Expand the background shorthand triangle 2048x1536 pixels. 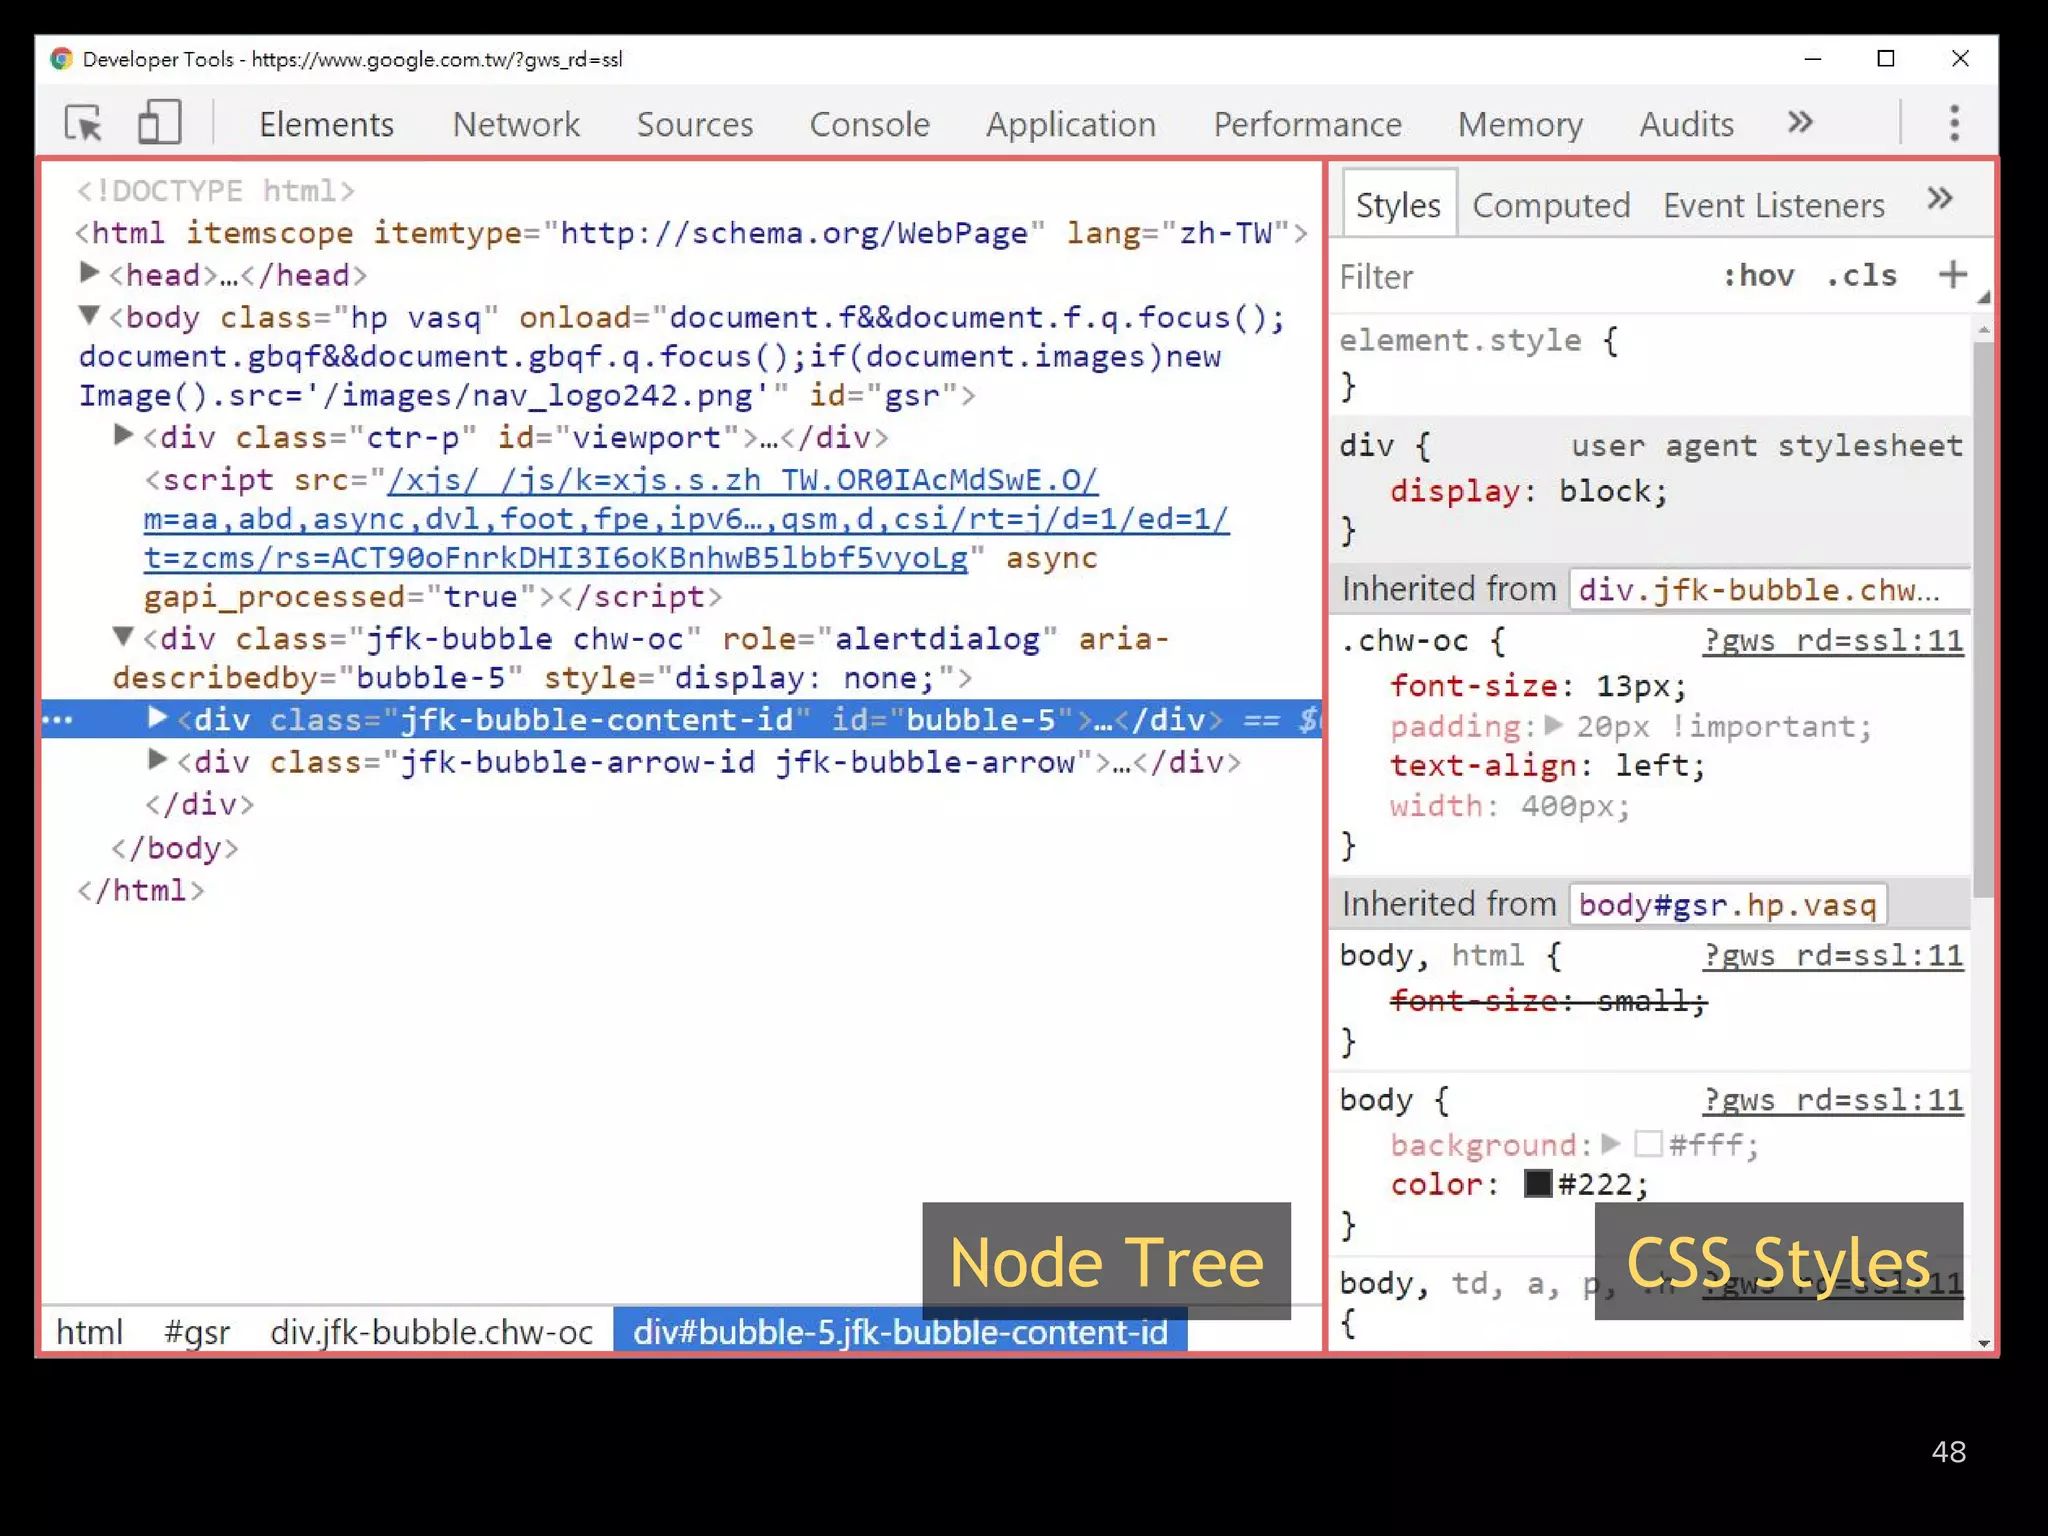(x=1610, y=1143)
